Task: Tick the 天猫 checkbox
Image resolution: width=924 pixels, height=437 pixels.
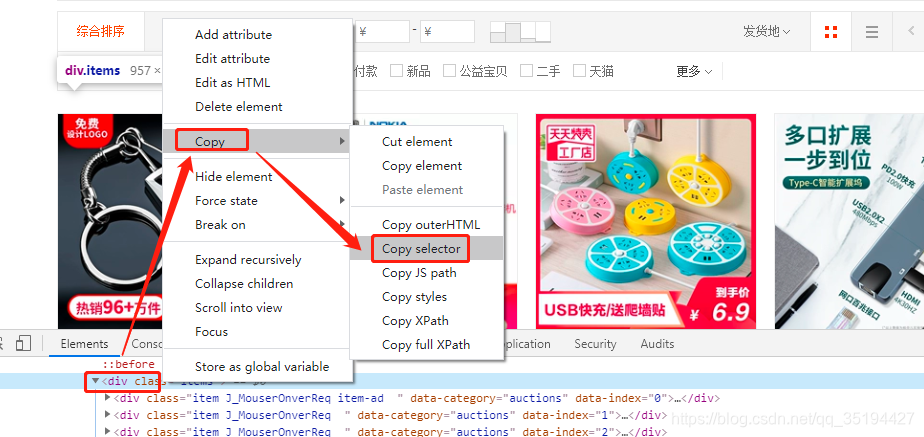Action: [x=579, y=71]
